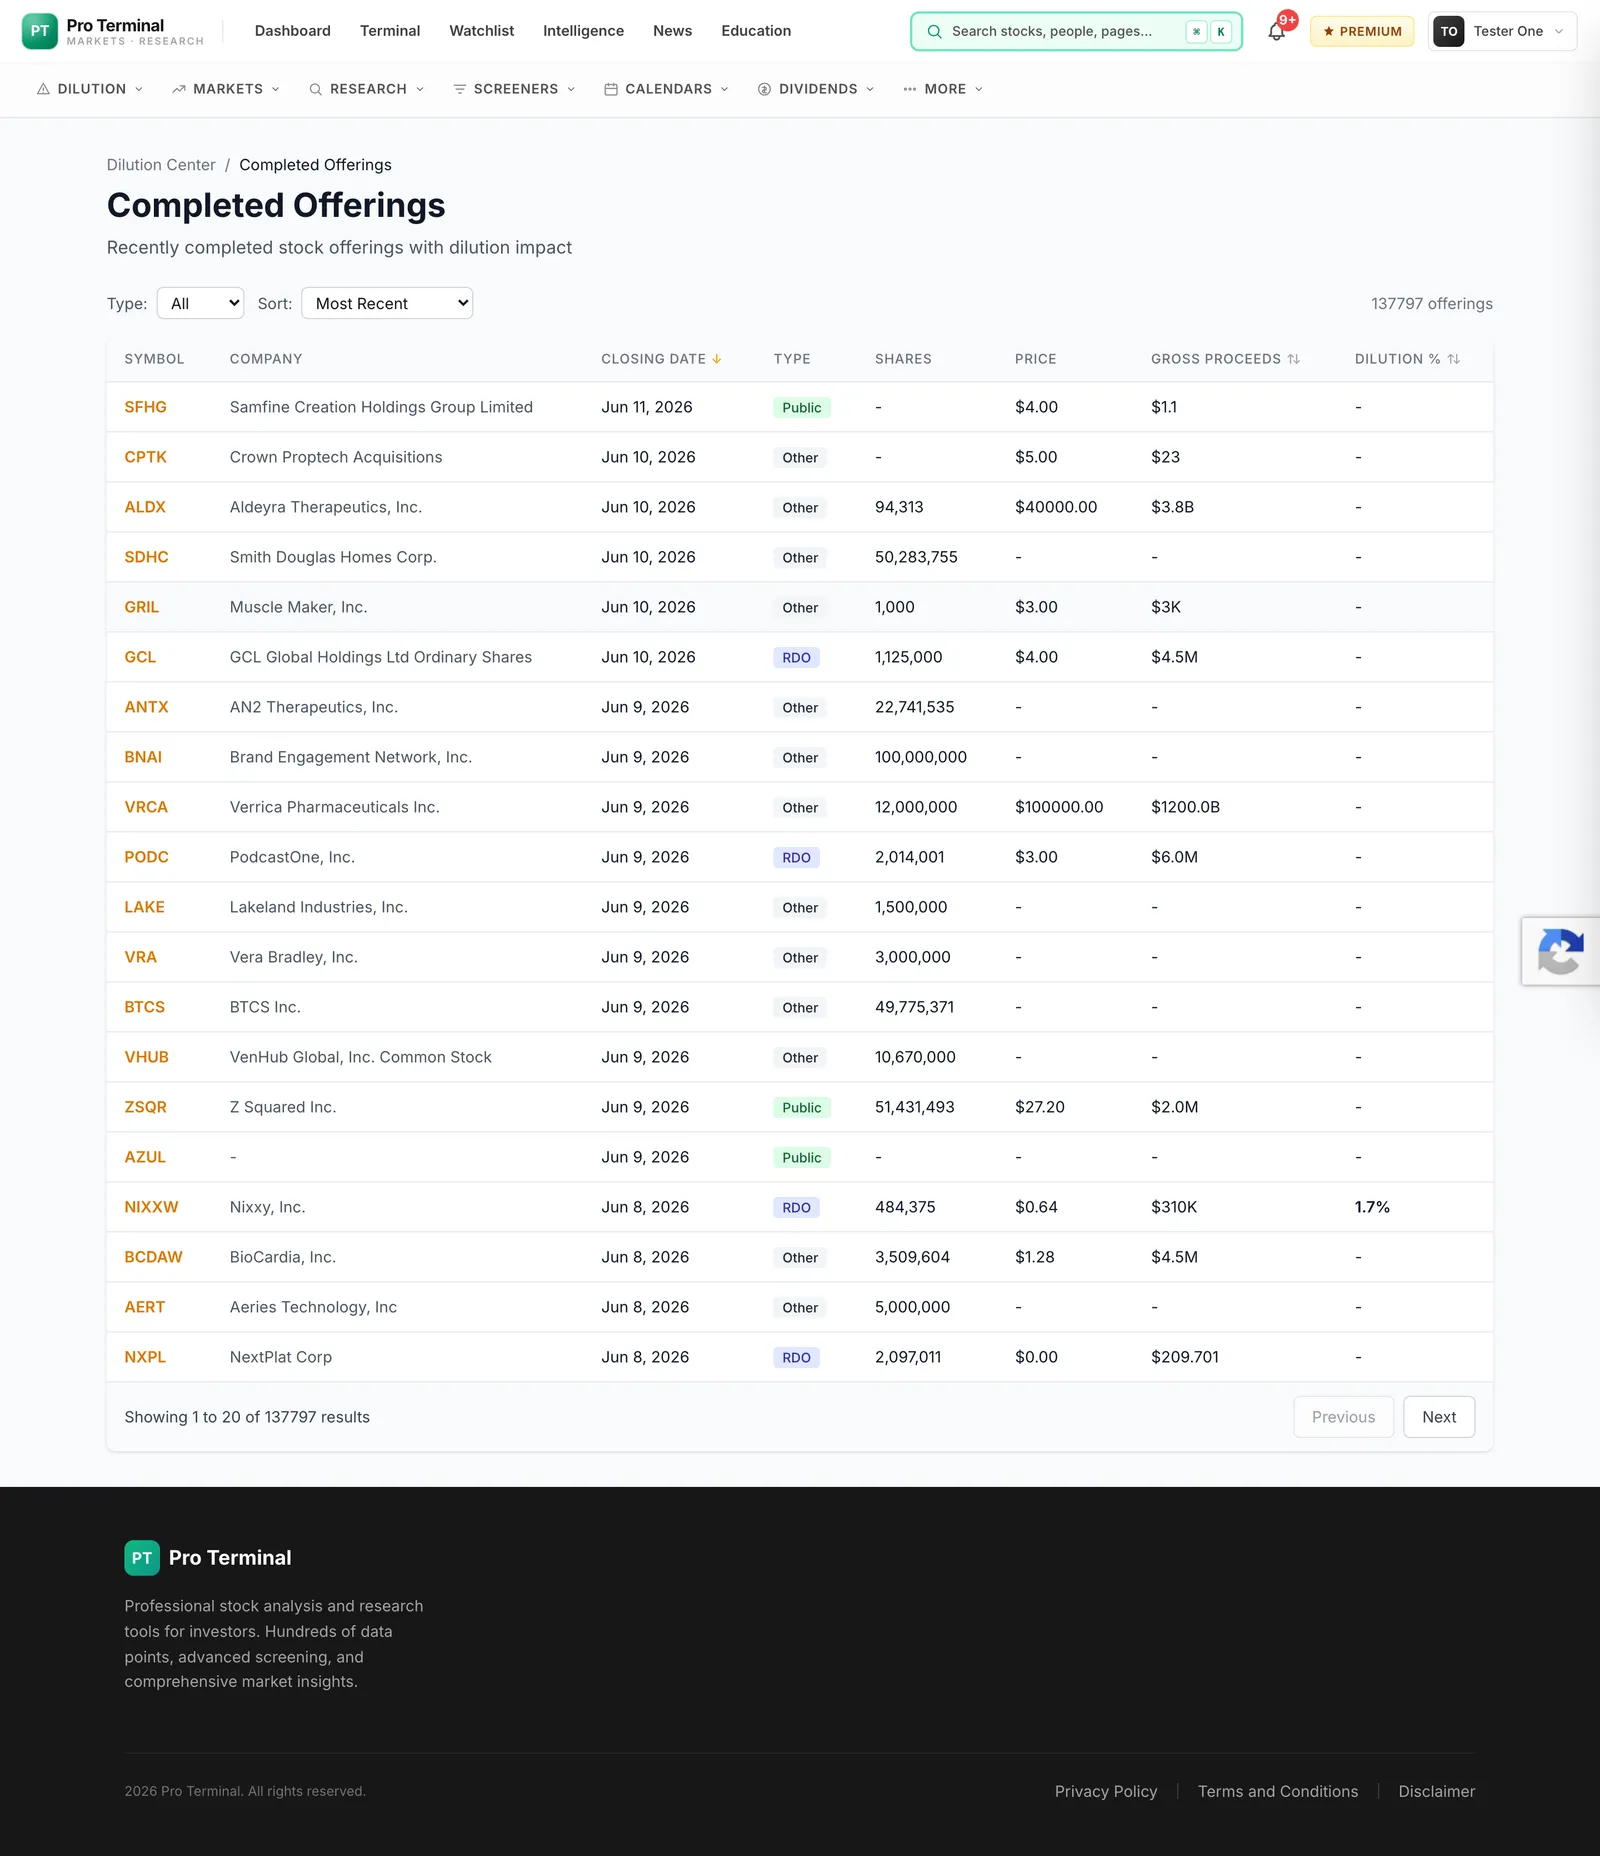Viewport: 1600px width, 1856px height.
Task: Click the Next page button
Action: 1439,1417
